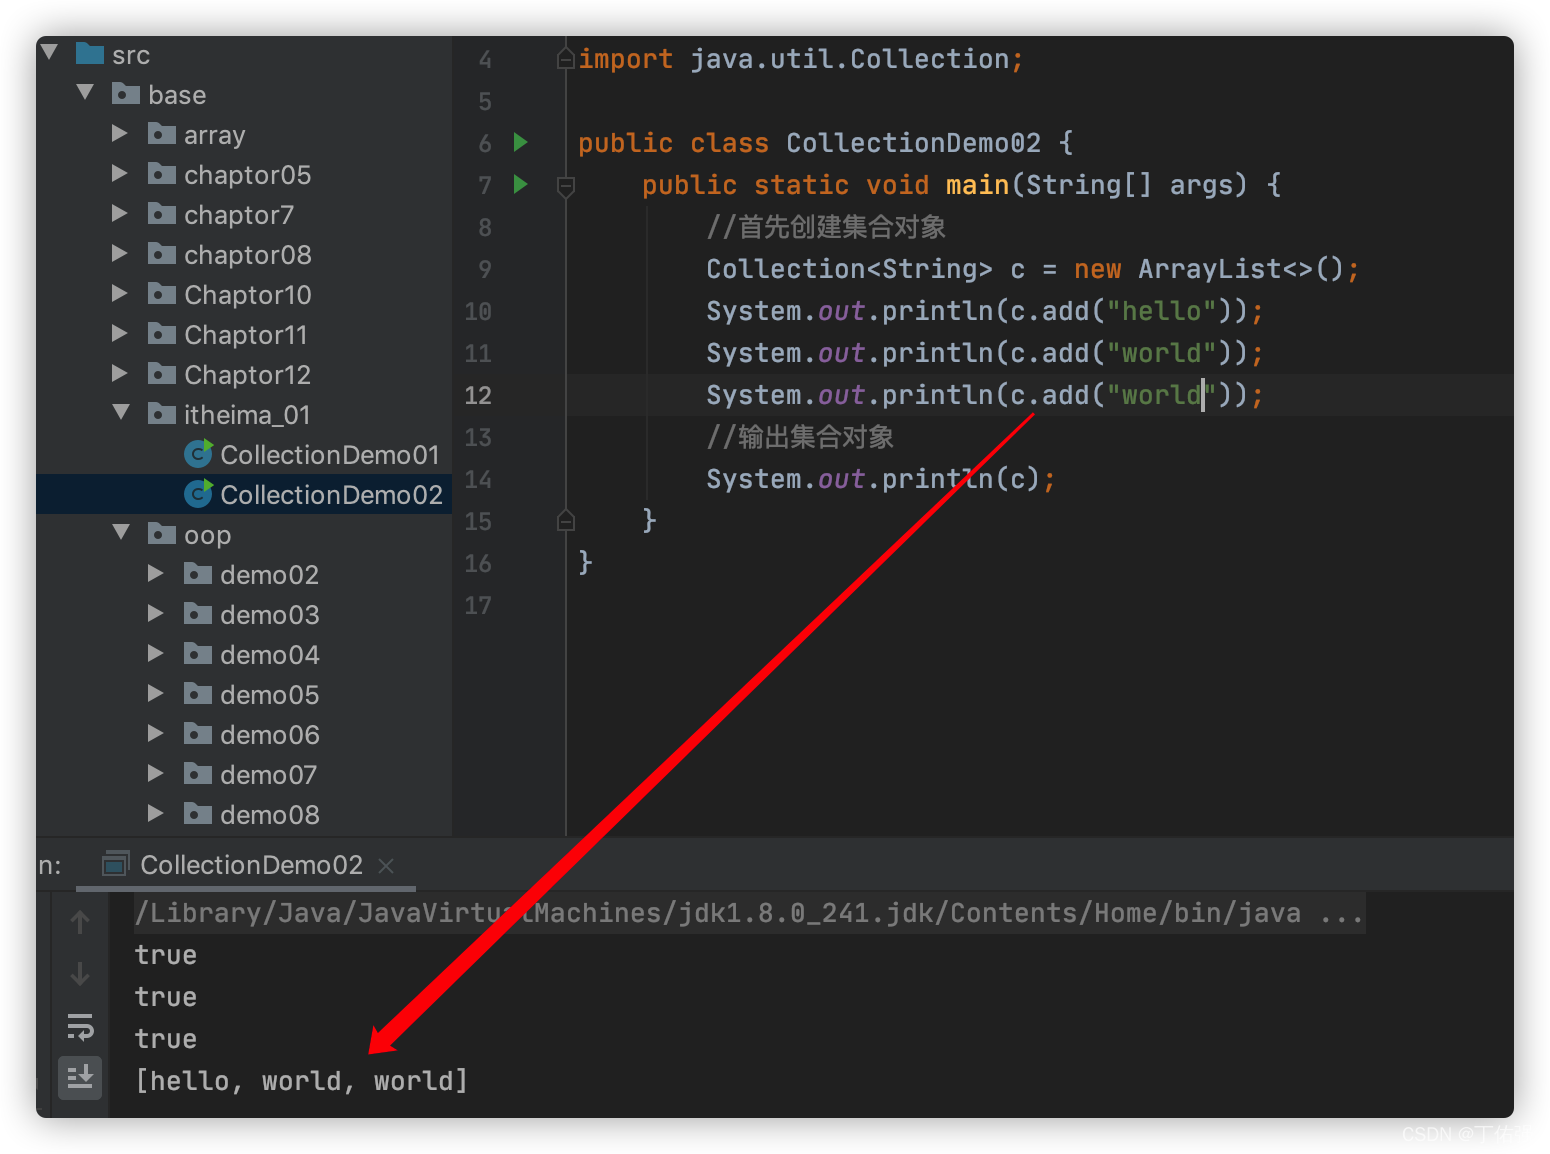Click the "hello" string on line 10

(1161, 311)
